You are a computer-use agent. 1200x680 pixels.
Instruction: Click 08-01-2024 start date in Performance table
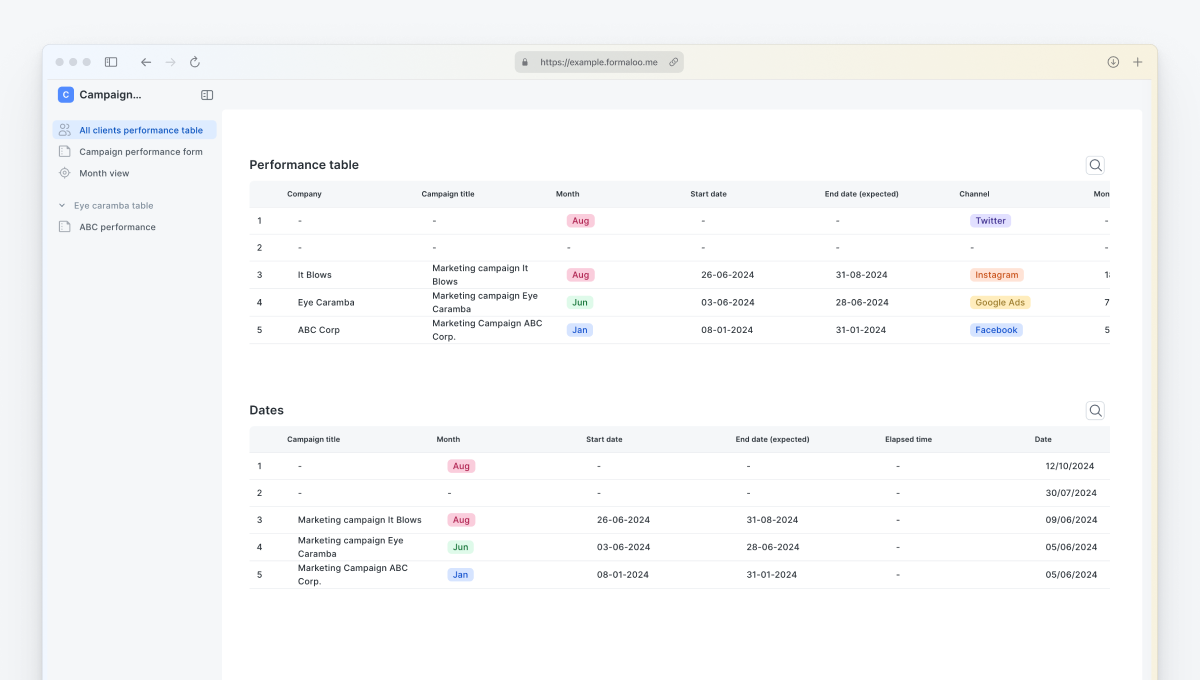click(727, 330)
